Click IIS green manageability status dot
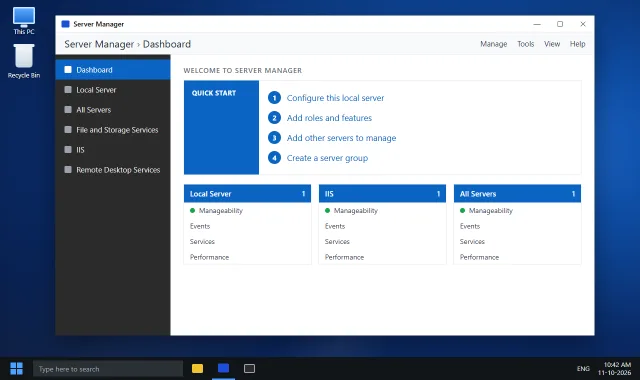This screenshot has height=380, width=640. [x=327, y=211]
